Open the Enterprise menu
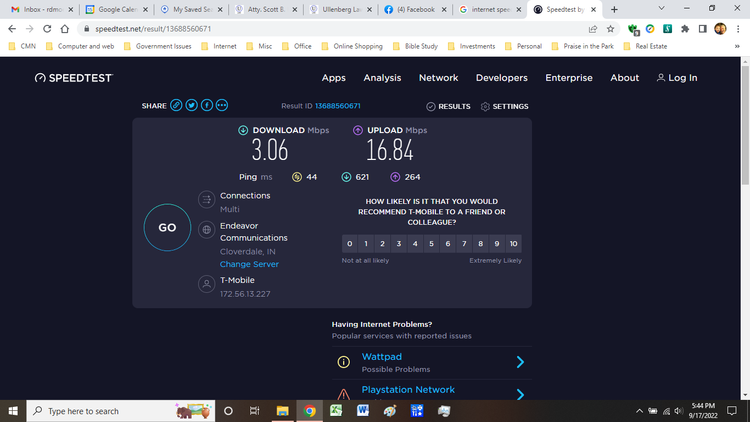The height and width of the screenshot is (422, 750). point(569,78)
